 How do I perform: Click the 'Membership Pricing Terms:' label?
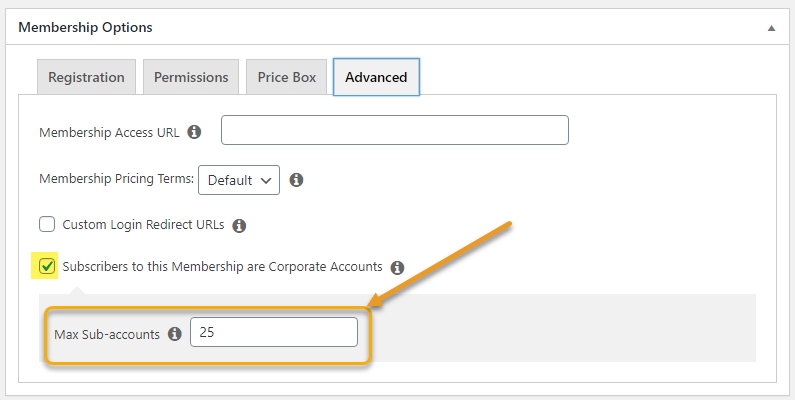(x=117, y=179)
